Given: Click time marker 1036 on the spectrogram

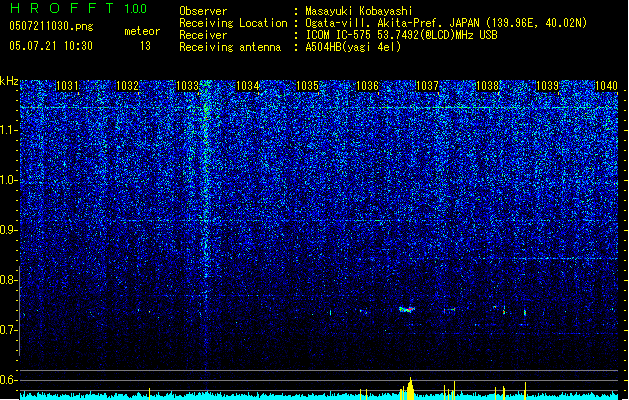Looking at the screenshot, I should [x=367, y=86].
